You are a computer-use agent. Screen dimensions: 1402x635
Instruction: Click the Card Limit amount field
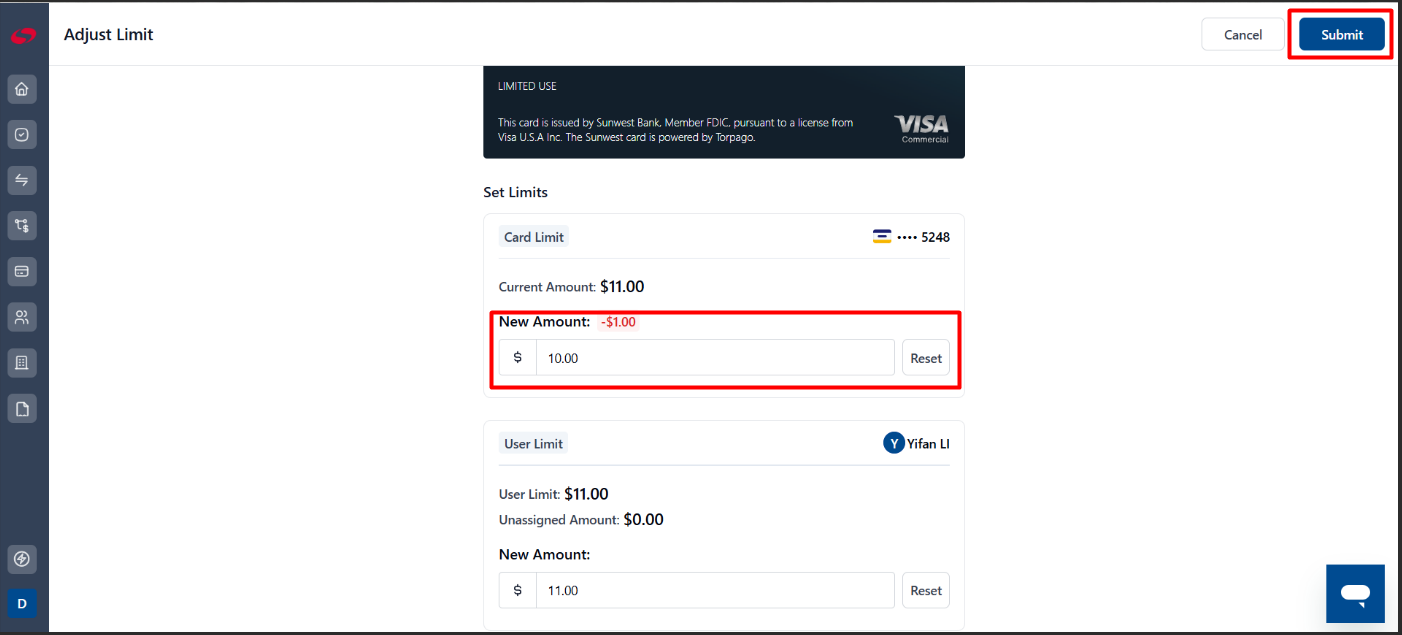coord(715,358)
